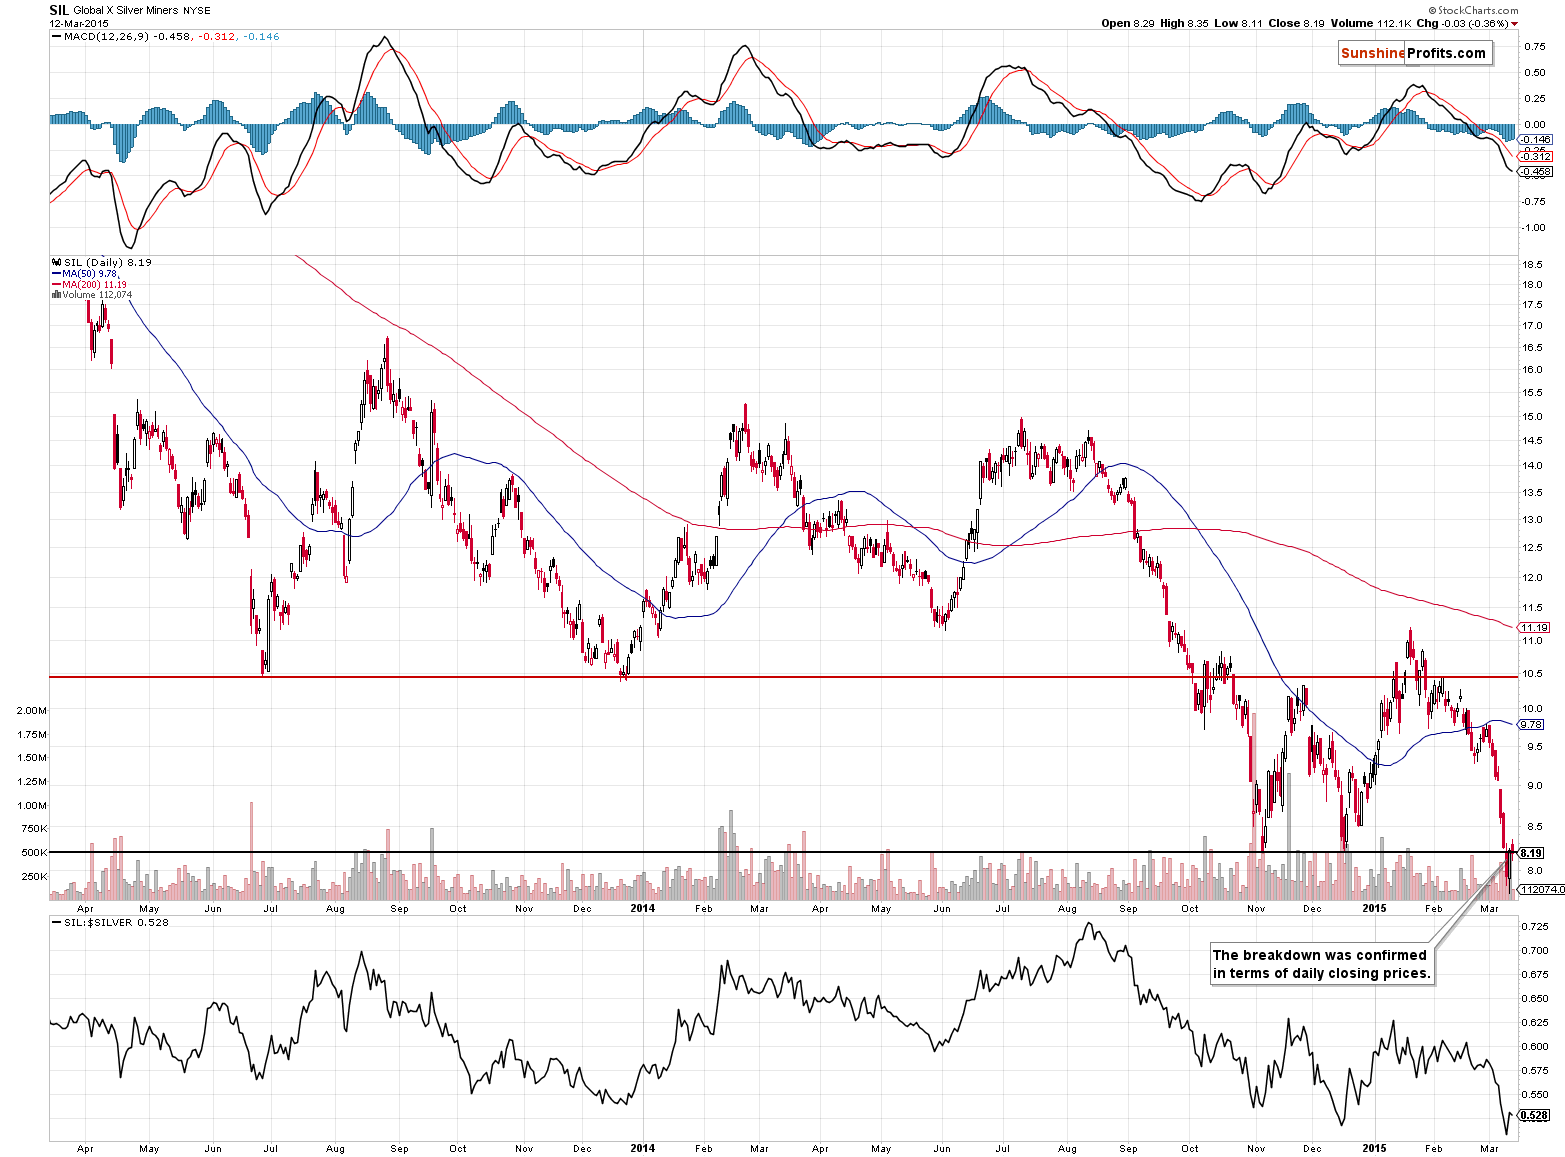Image resolution: width=1565 pixels, height=1157 pixels.
Task: Click the 'Volume 112.1K' header value
Action: [1369, 23]
